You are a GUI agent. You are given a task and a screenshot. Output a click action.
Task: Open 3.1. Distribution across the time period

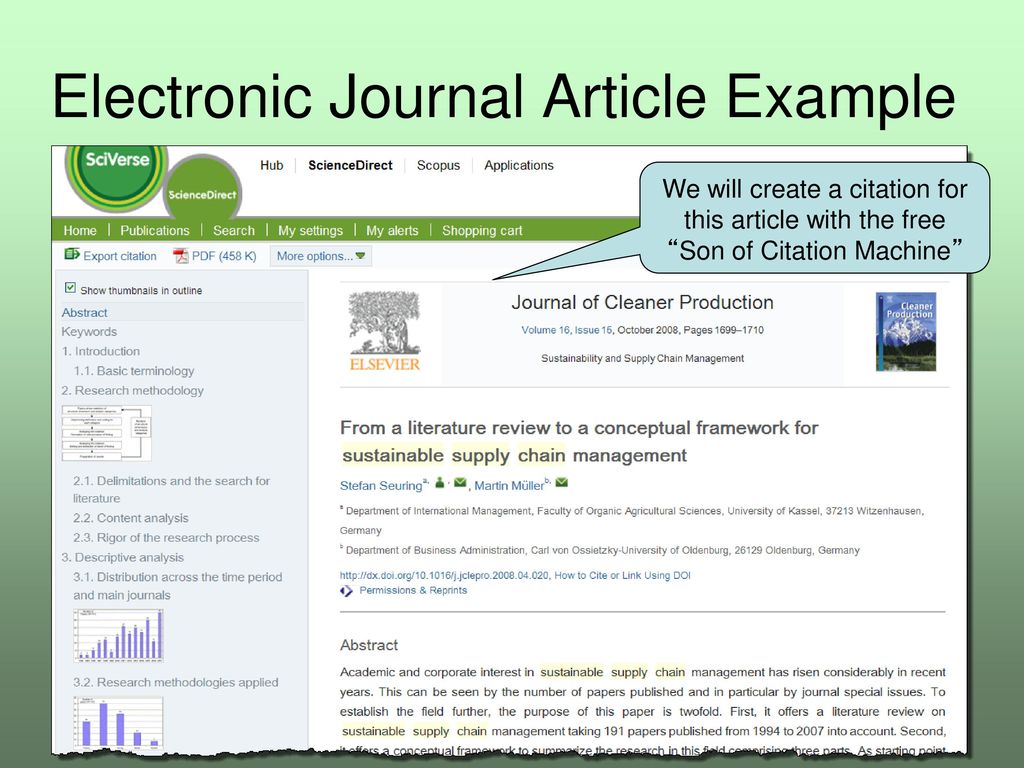(178, 586)
